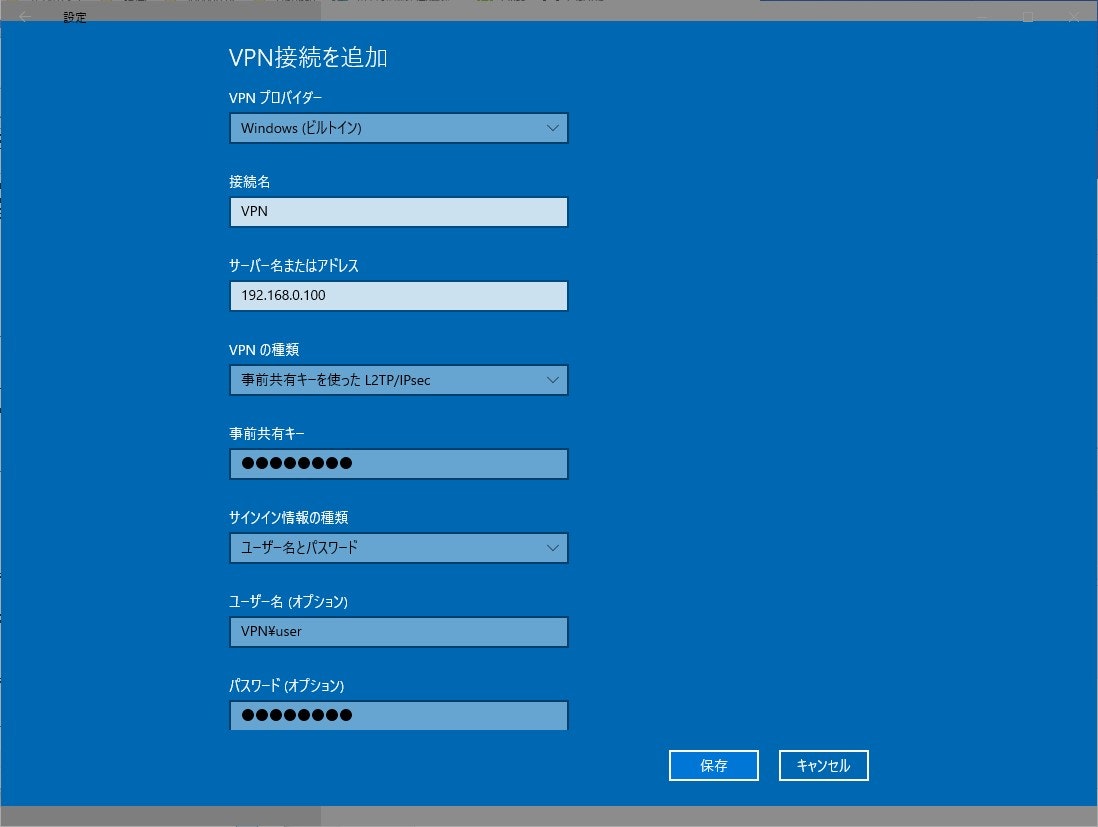Click the pre-shared key field
The width and height of the screenshot is (1098, 827).
tap(398, 464)
